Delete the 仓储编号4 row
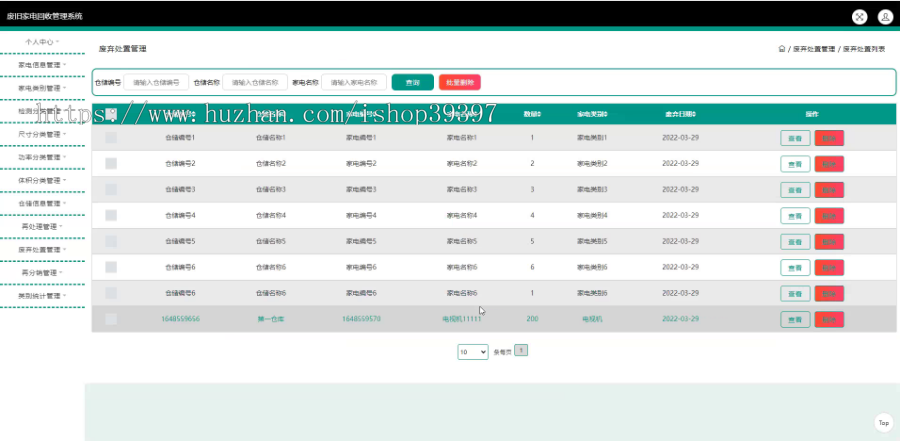The image size is (900, 441). point(829,216)
